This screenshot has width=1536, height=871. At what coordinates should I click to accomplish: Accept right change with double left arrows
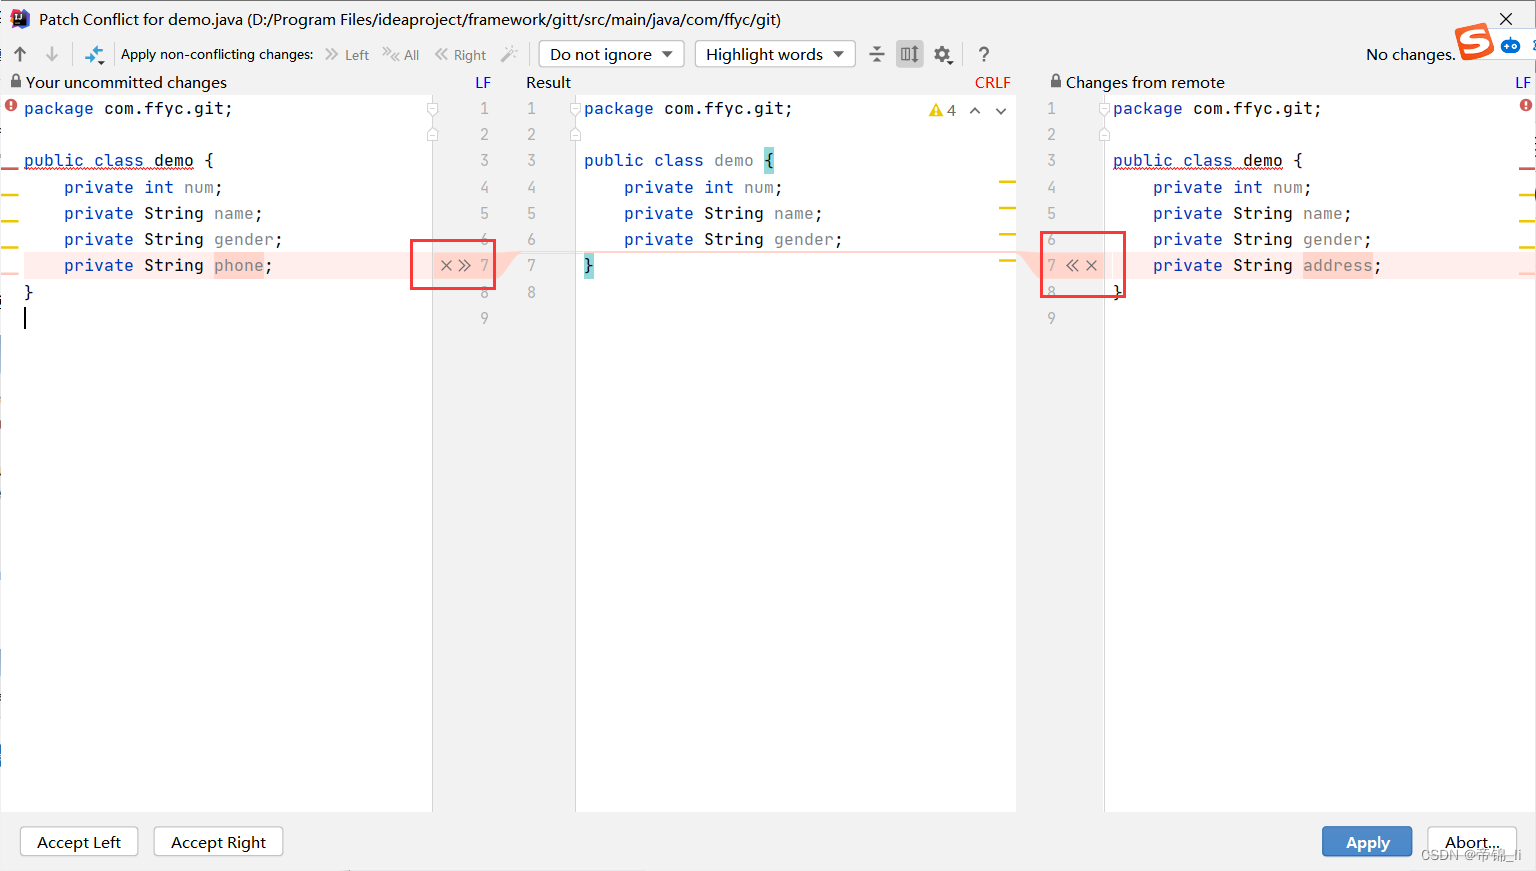(1072, 265)
